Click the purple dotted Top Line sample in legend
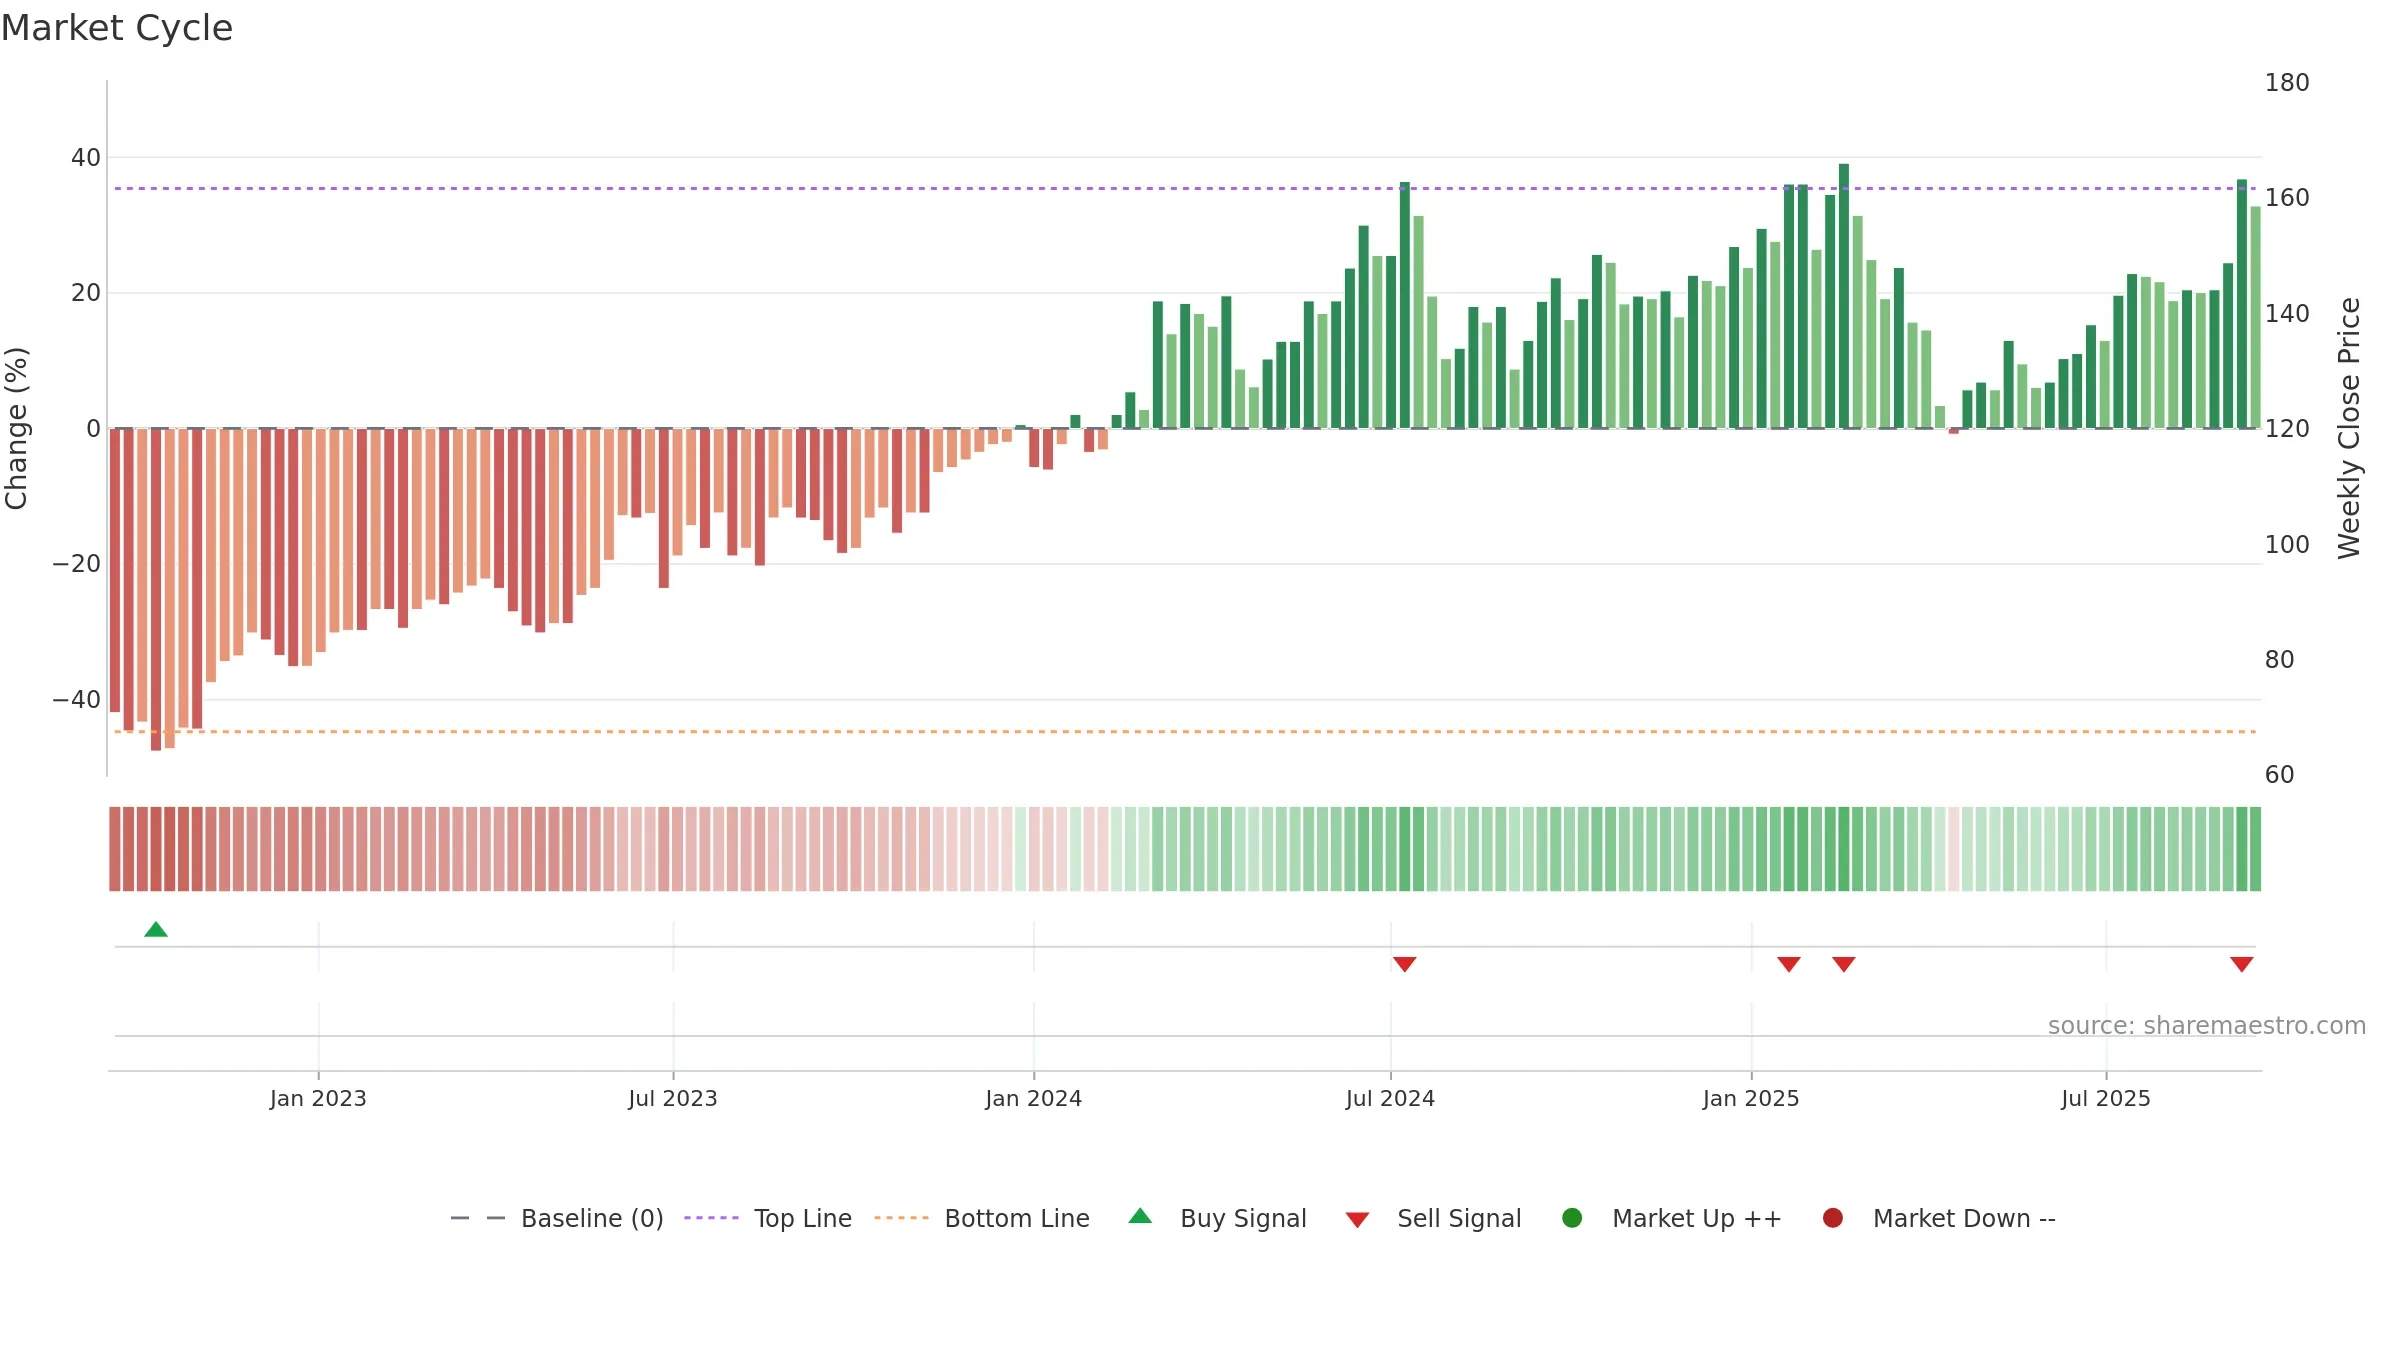Screen dimensions: 2400x1350 tap(711, 1218)
